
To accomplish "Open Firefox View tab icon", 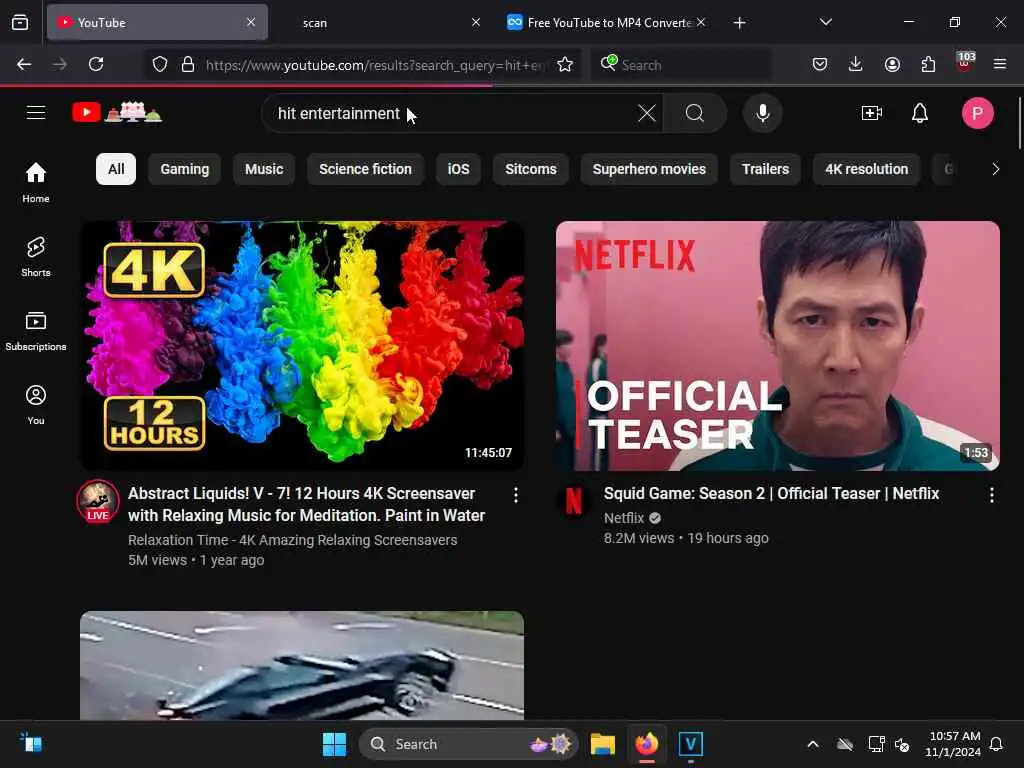I will tap(20, 22).
